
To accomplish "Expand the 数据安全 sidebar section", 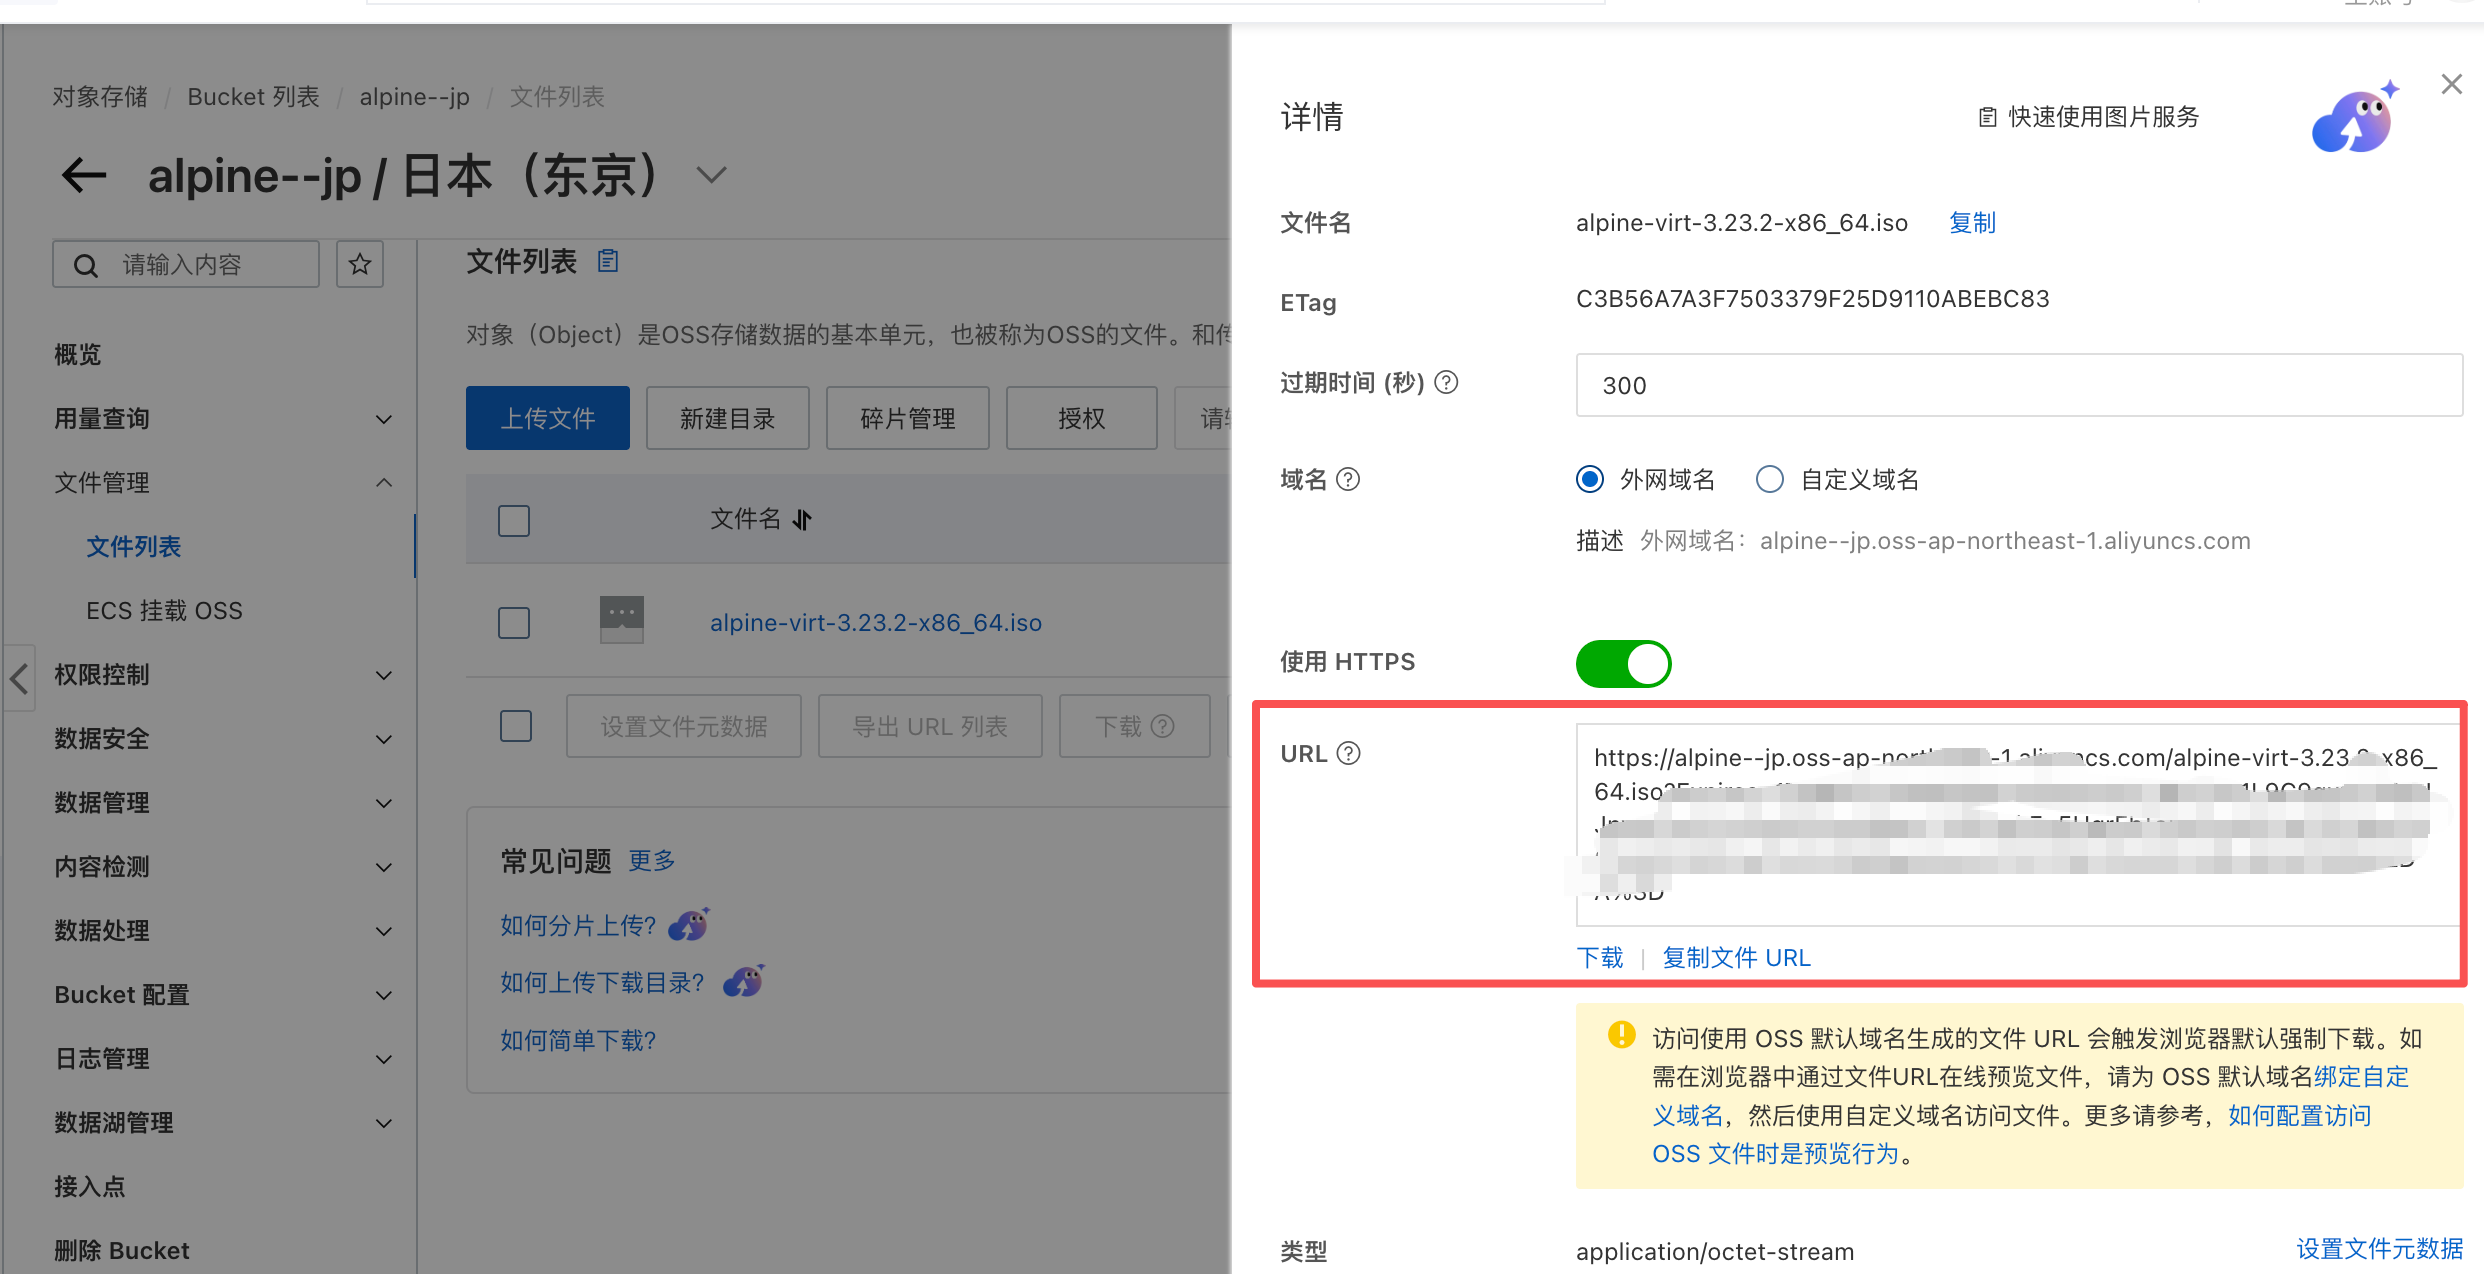I will tap(383, 739).
